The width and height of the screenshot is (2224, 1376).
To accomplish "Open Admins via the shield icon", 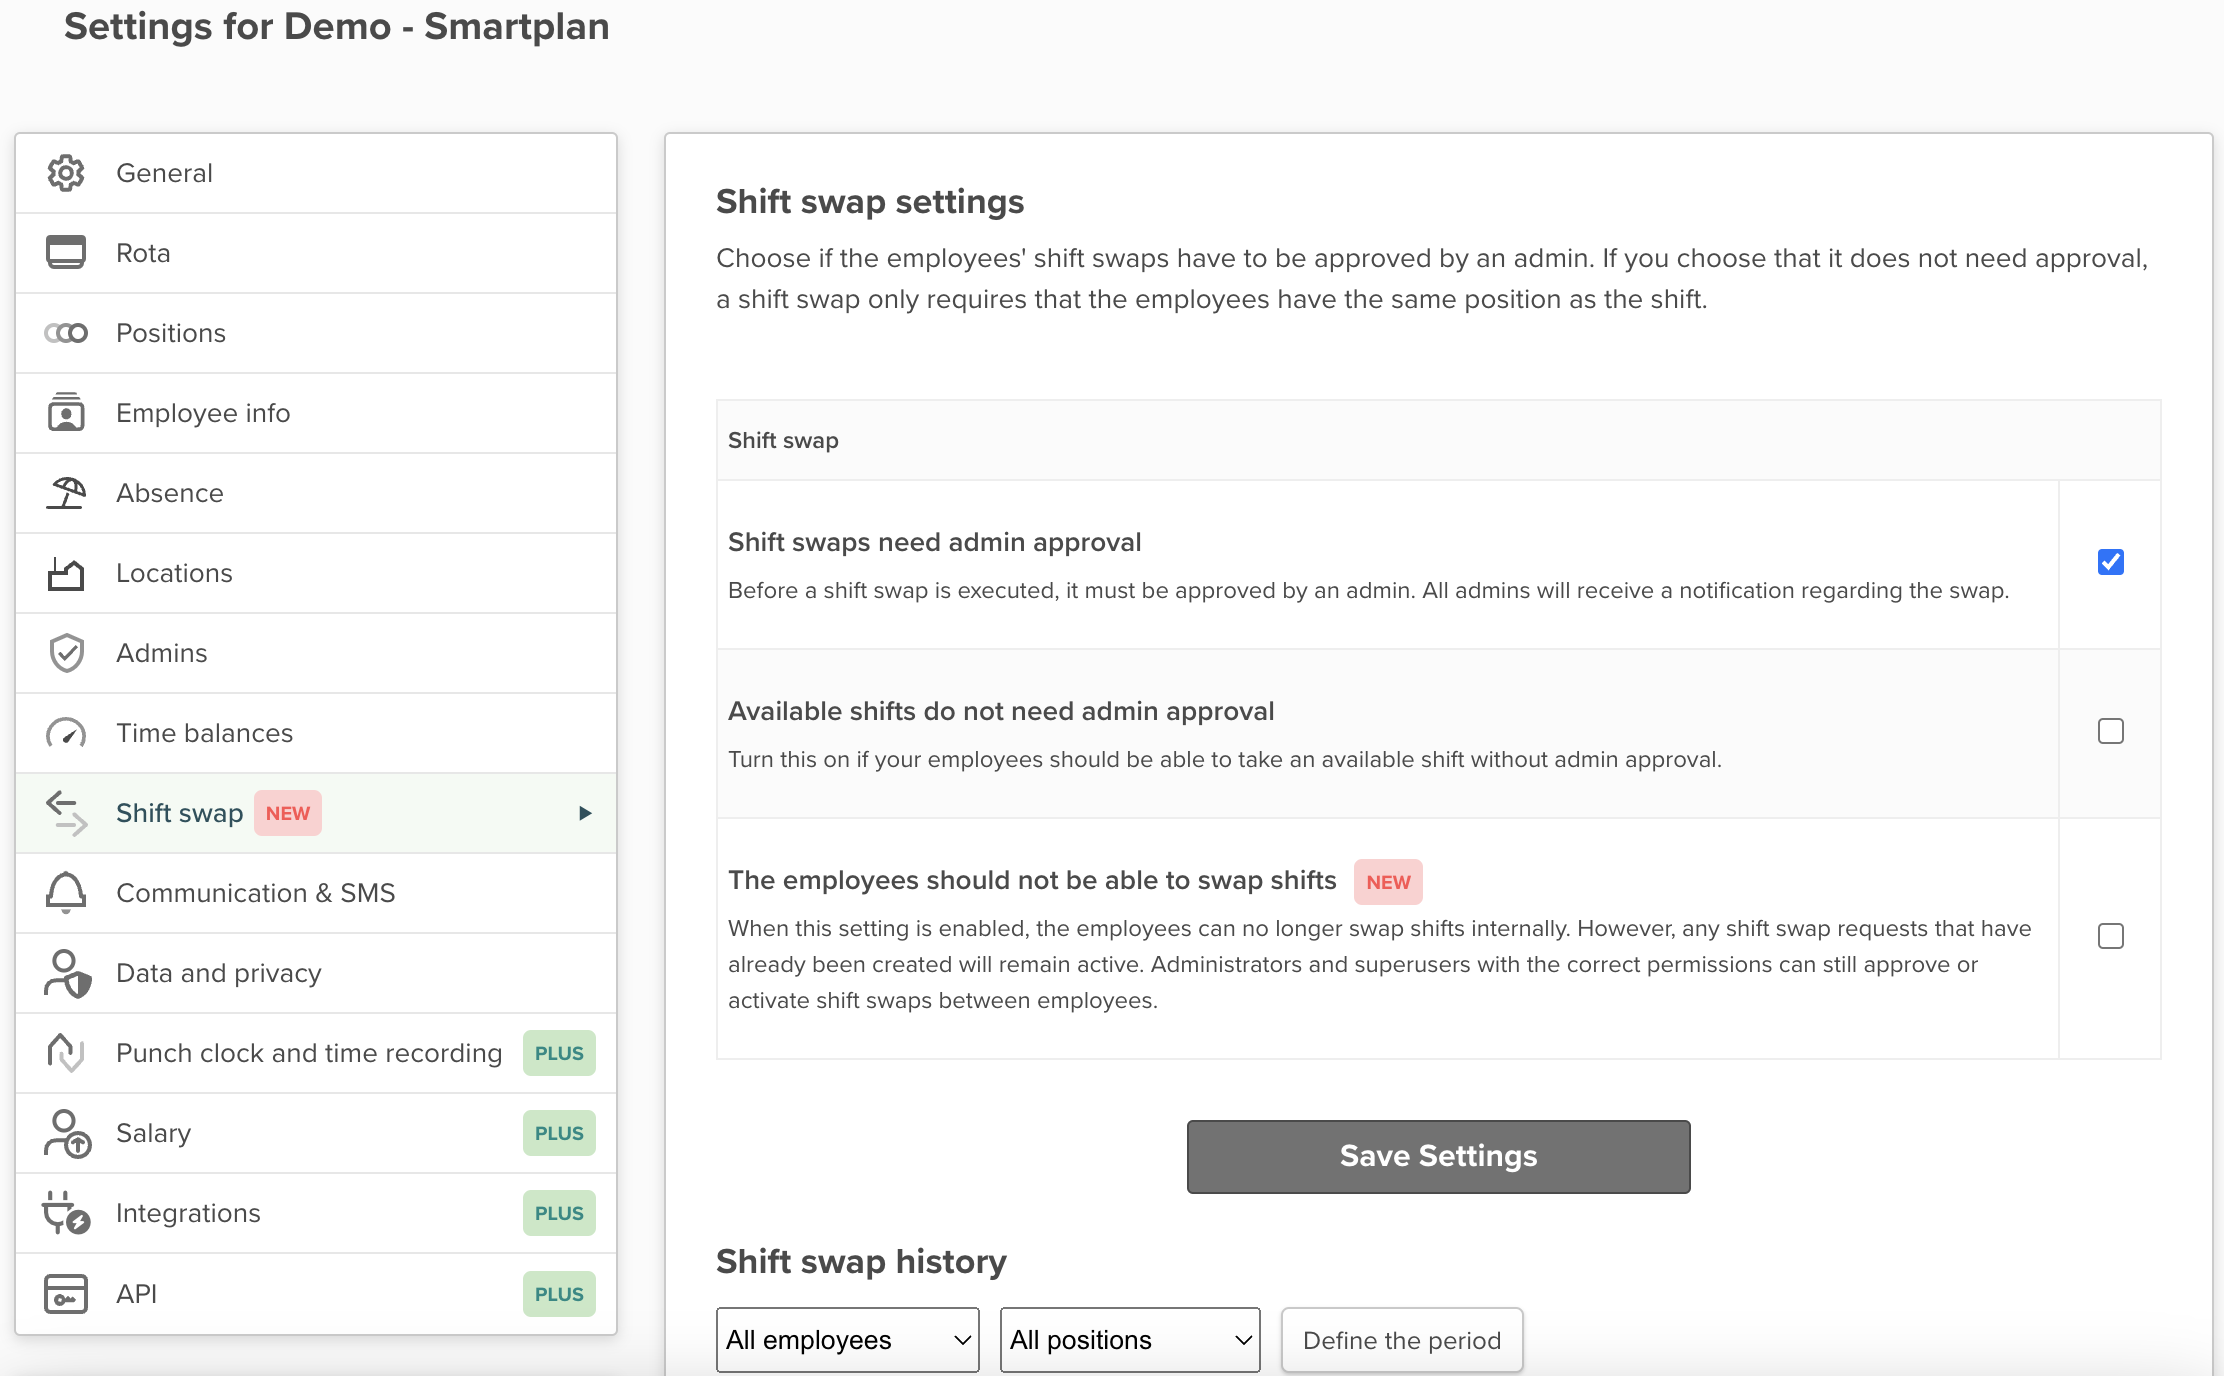I will (65, 652).
